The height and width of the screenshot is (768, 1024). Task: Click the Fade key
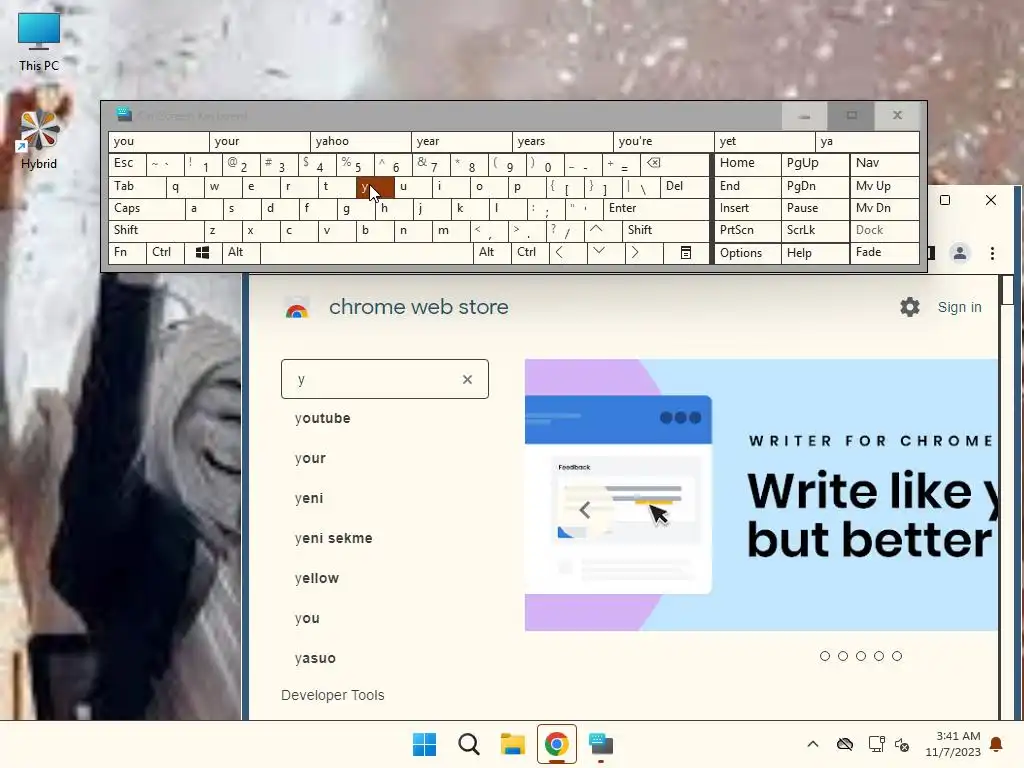click(884, 253)
